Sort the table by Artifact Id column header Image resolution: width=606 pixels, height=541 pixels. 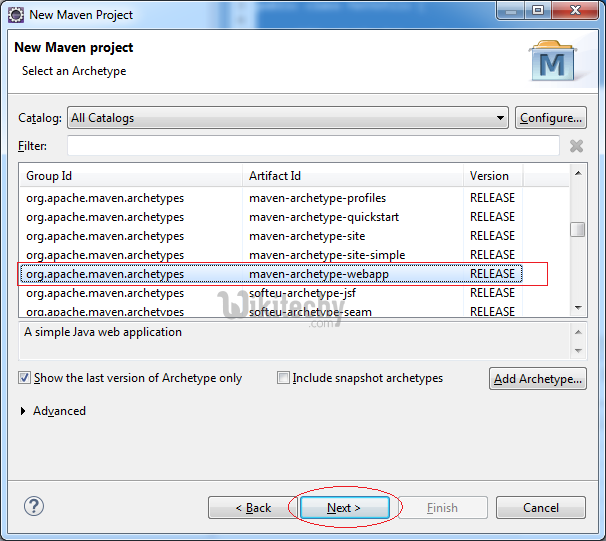(354, 176)
